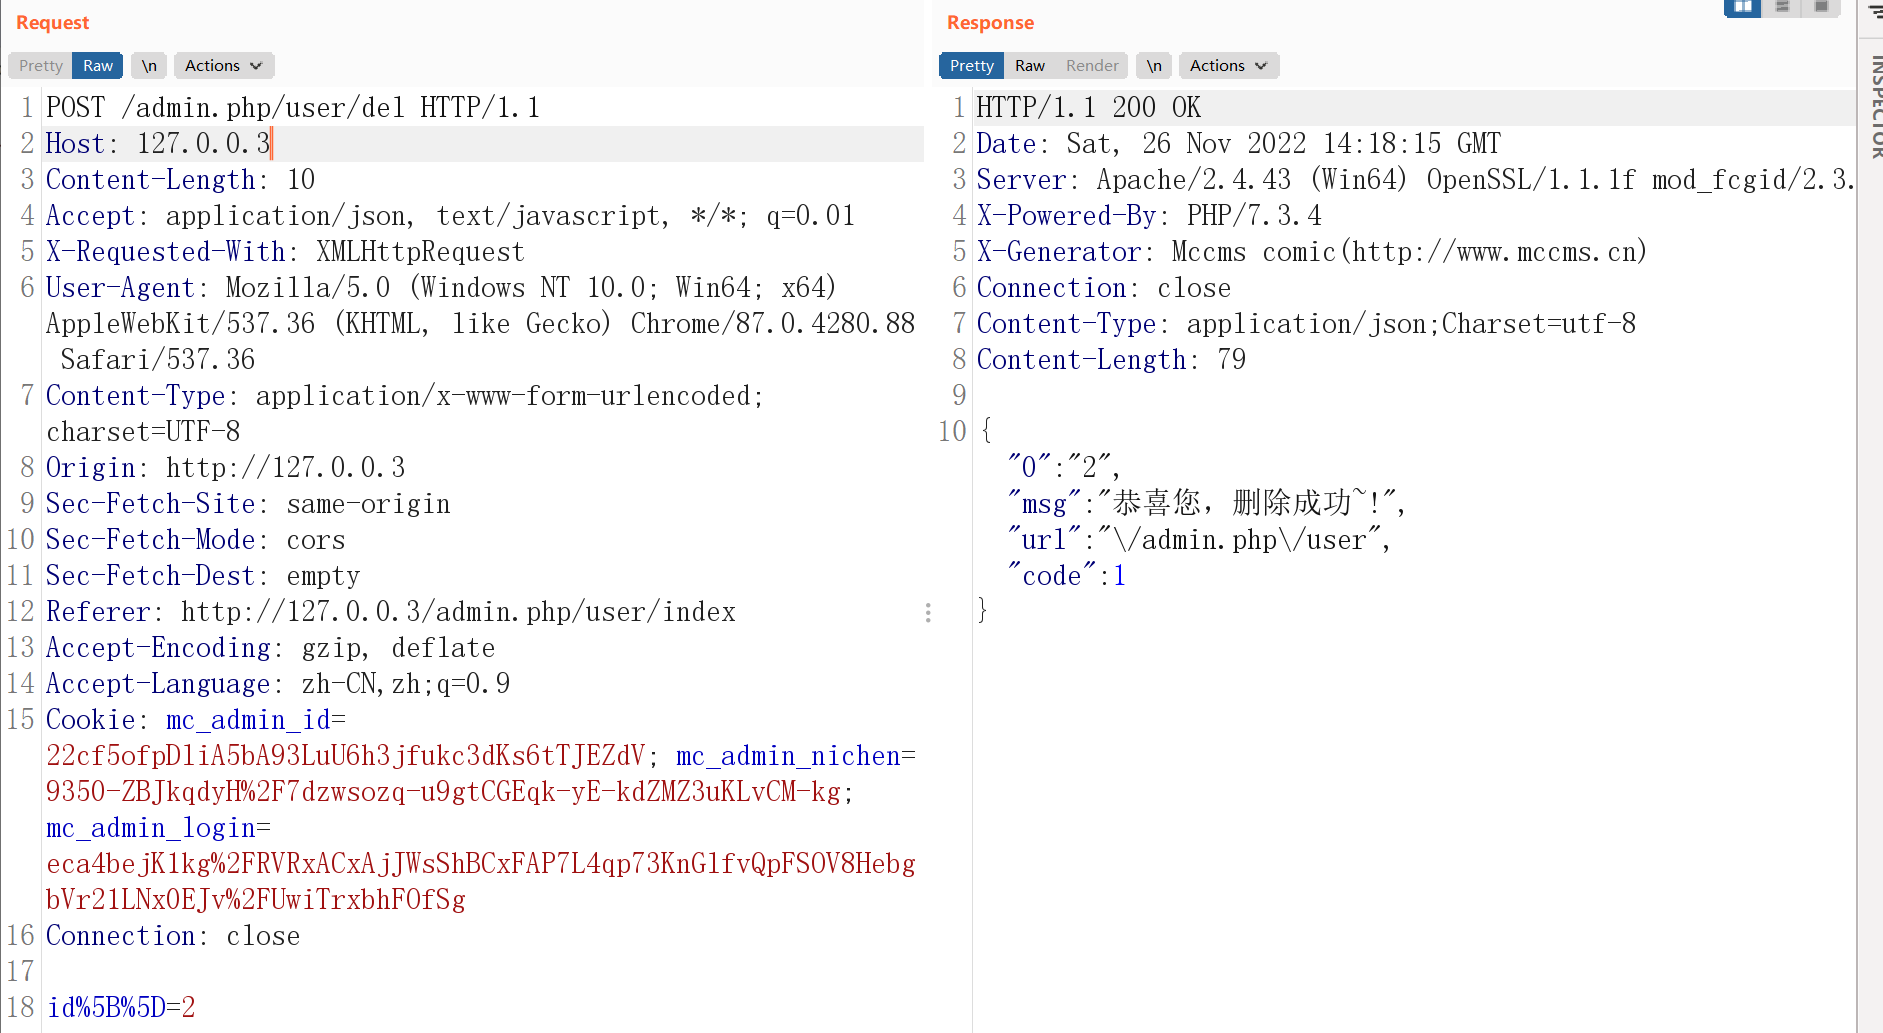Click the request body id%5B%5D=2
1883x1033 pixels.
coord(121,1008)
